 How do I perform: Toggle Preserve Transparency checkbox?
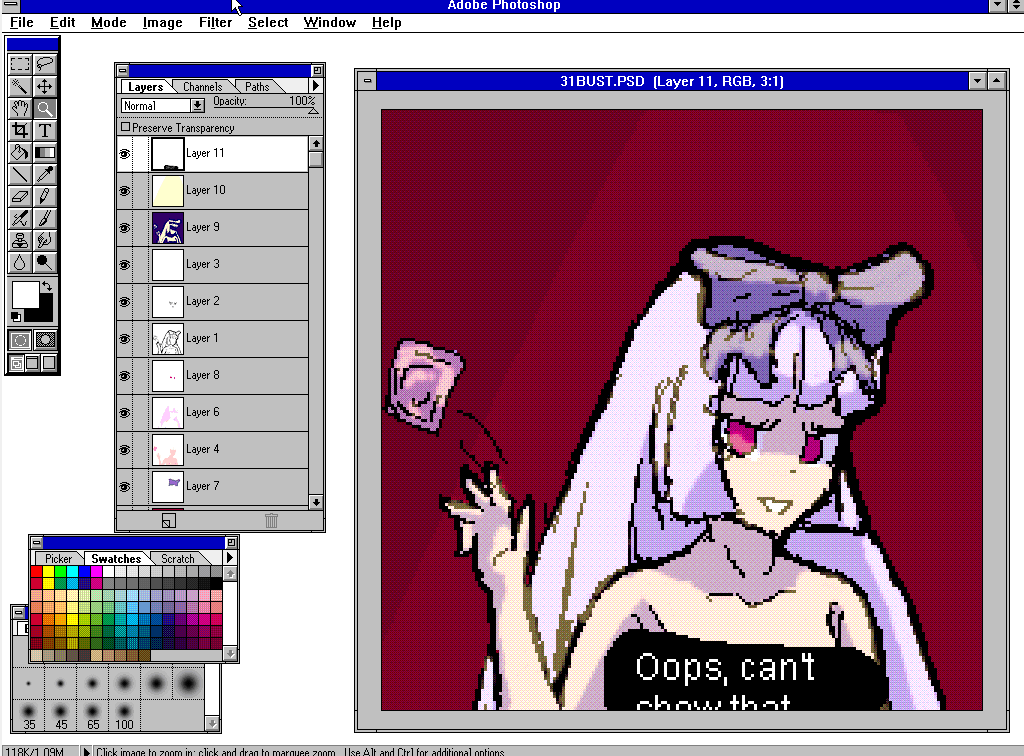(x=125, y=127)
